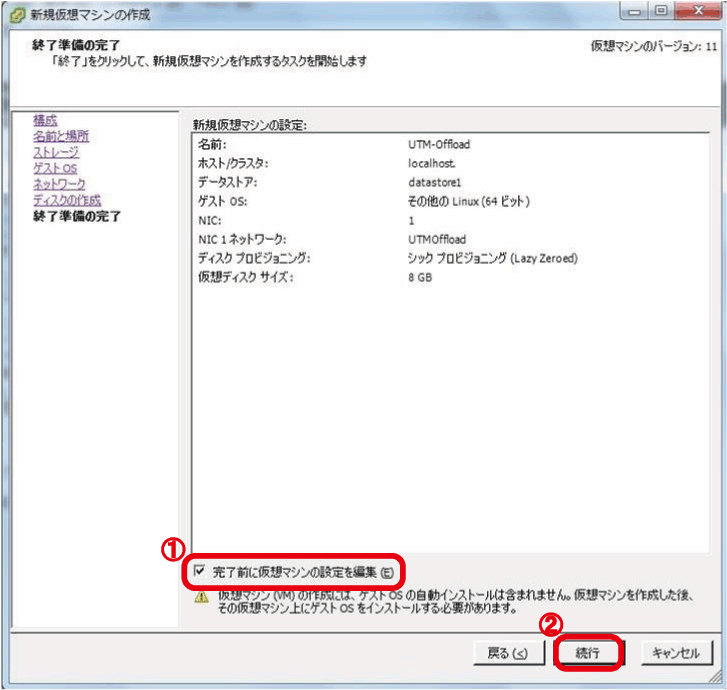Select the UTMOffload network value
Screen dimensions: 727x690
(437, 239)
